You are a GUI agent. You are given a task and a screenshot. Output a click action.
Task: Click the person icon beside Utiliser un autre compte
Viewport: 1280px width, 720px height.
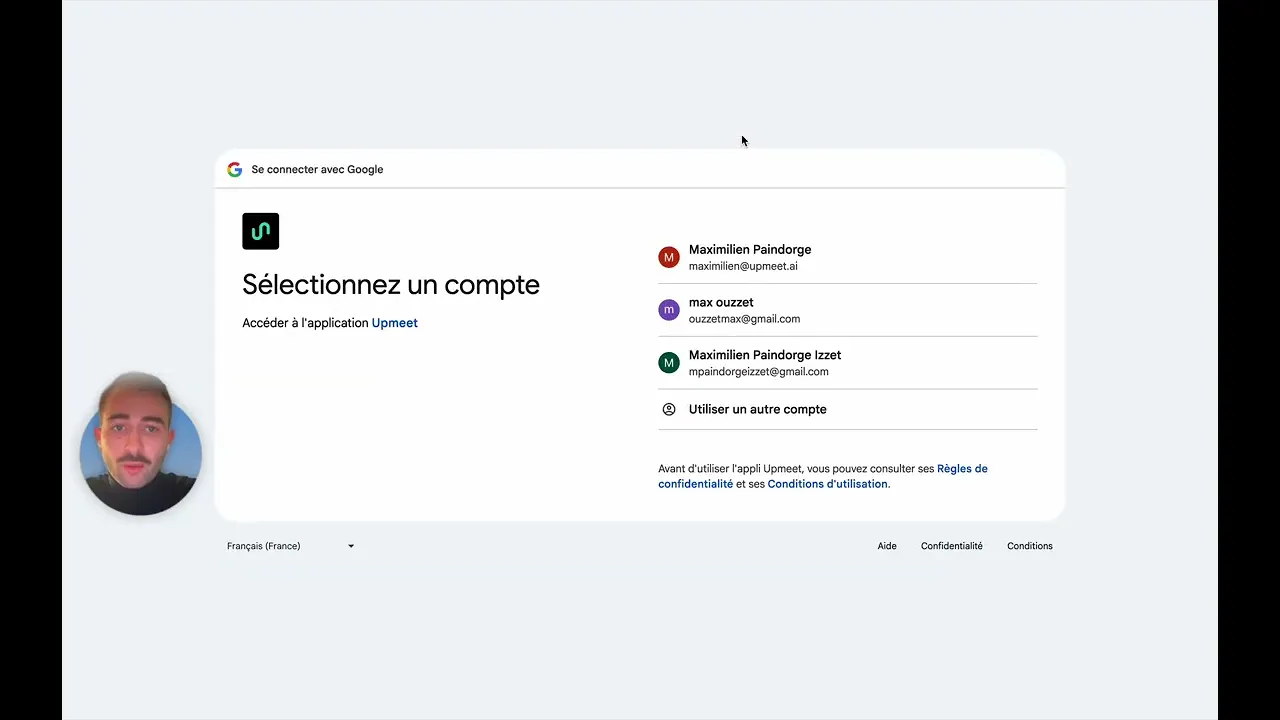[x=669, y=409]
